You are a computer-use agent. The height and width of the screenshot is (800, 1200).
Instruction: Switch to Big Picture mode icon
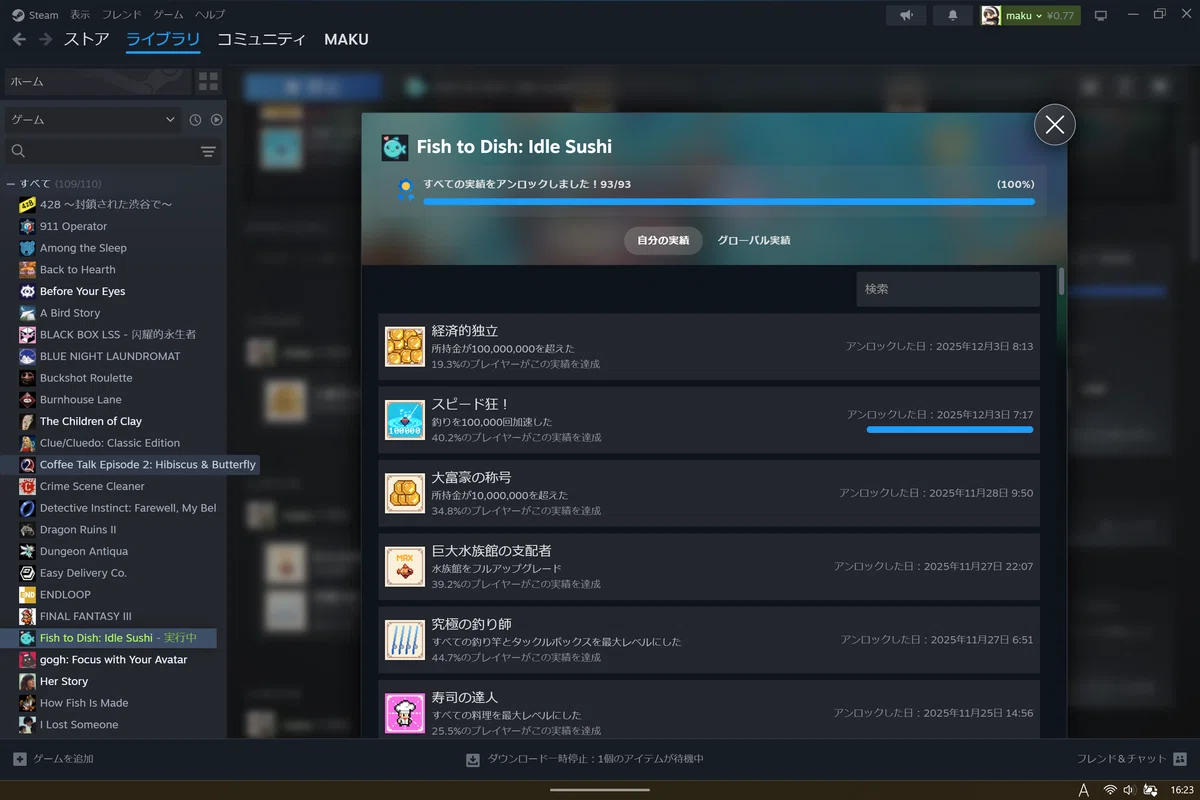tap(1101, 15)
